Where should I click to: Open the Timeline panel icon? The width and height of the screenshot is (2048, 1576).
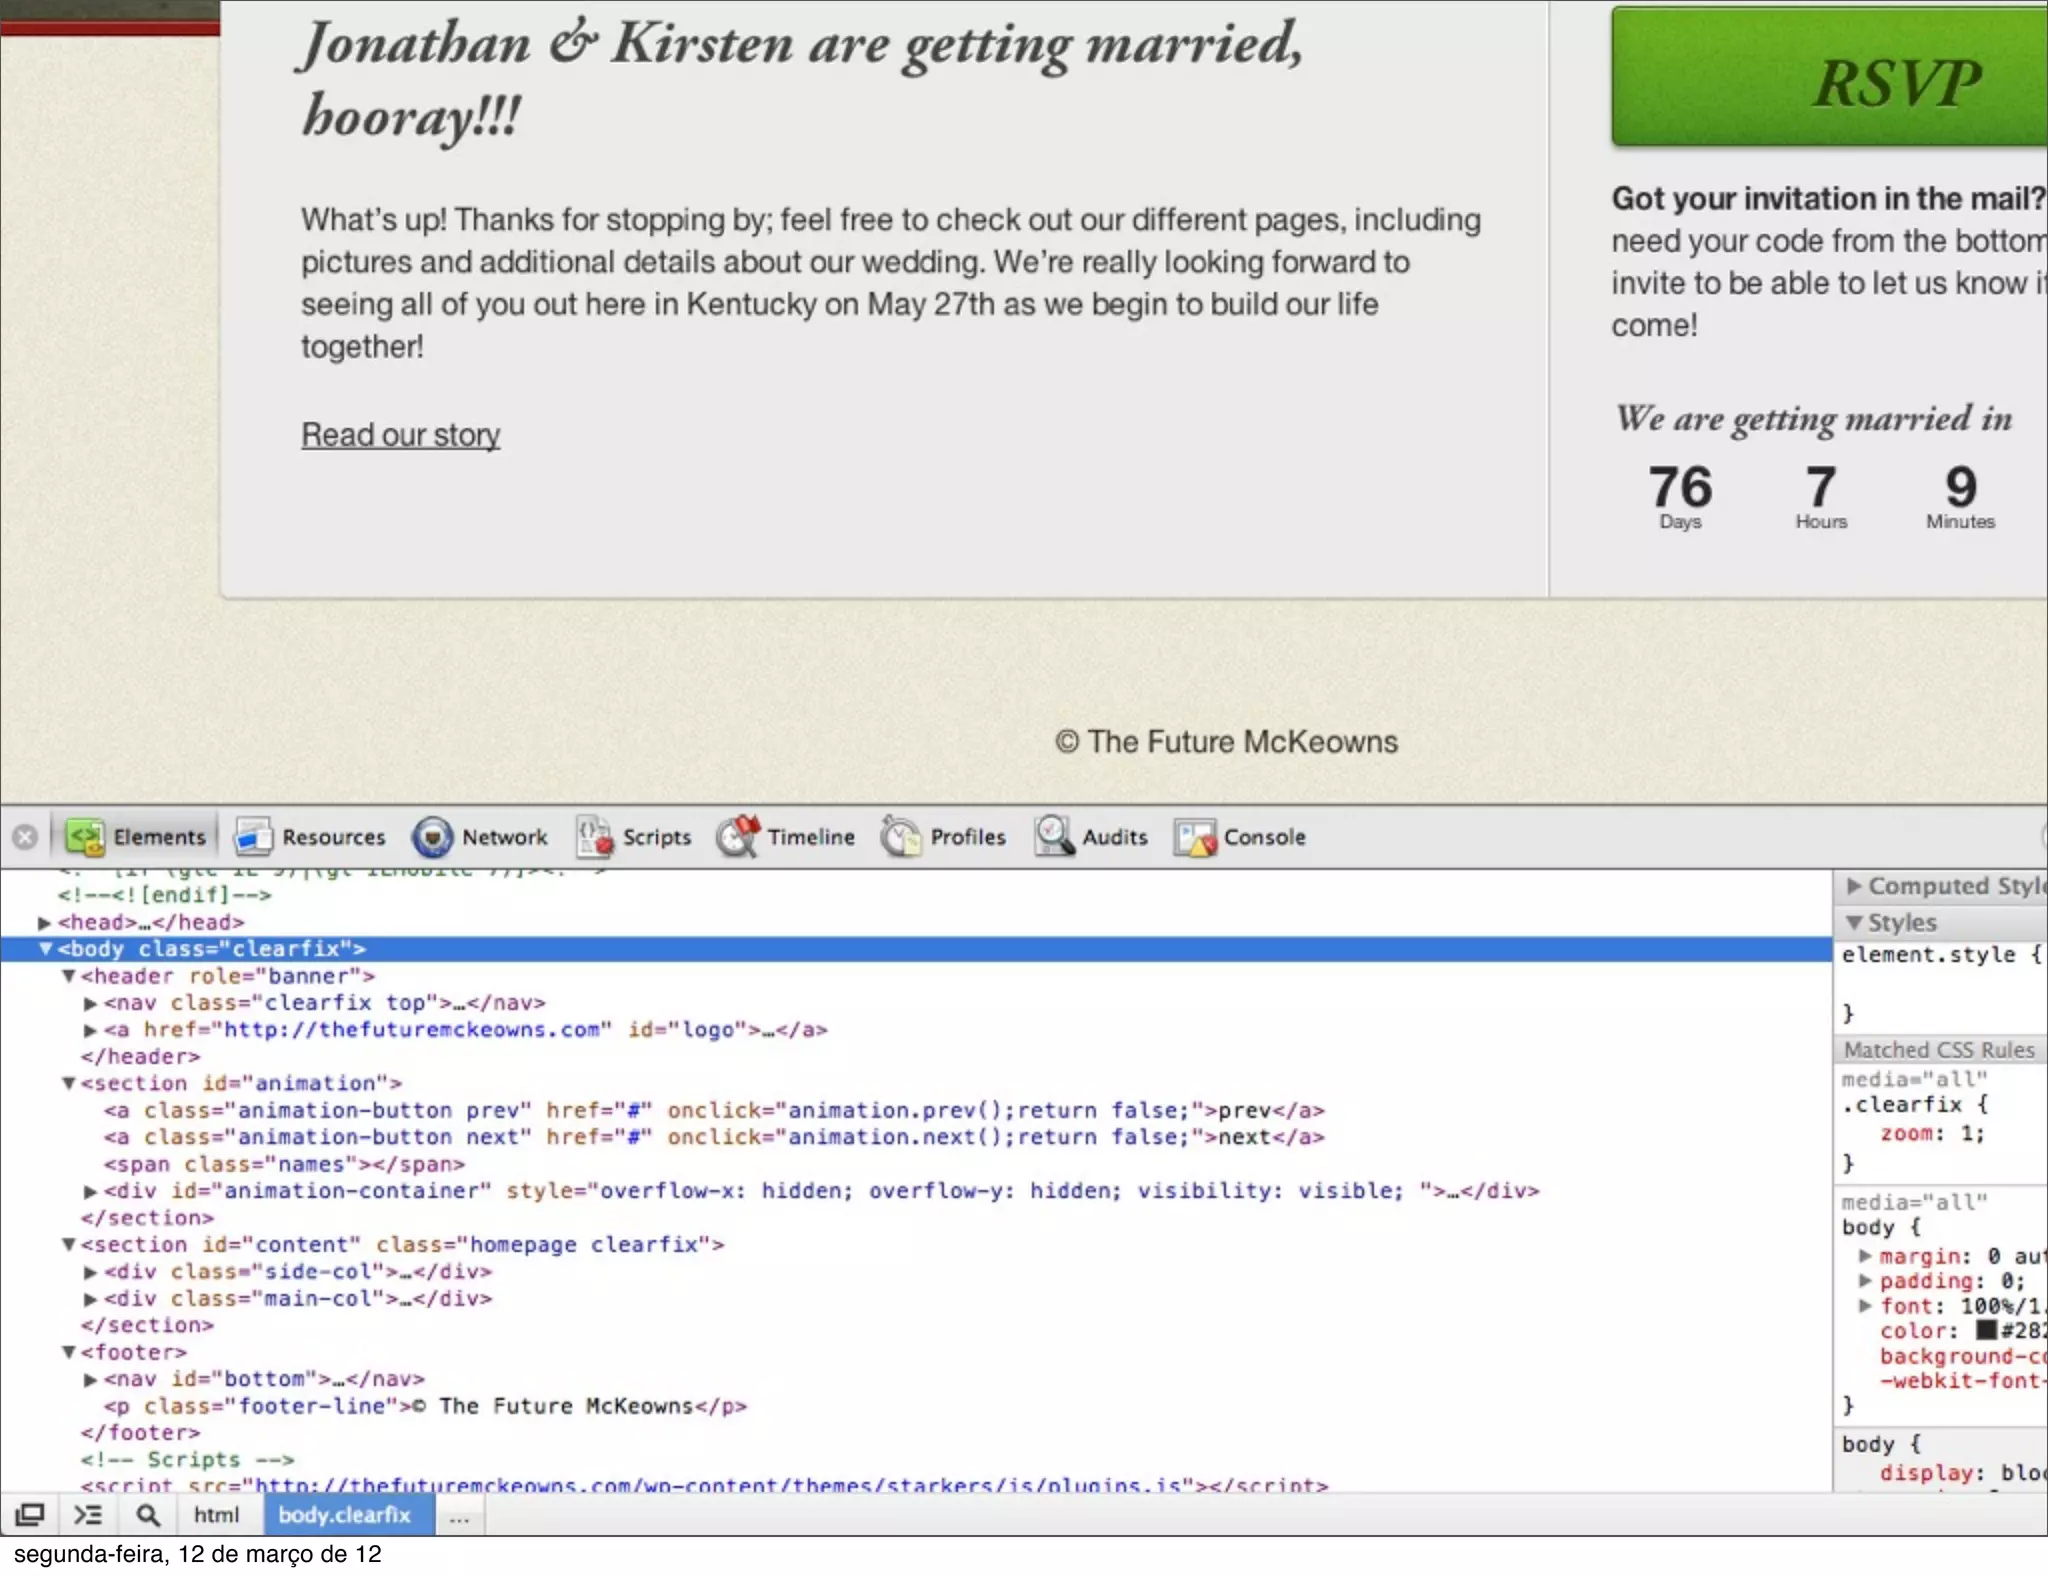point(739,837)
